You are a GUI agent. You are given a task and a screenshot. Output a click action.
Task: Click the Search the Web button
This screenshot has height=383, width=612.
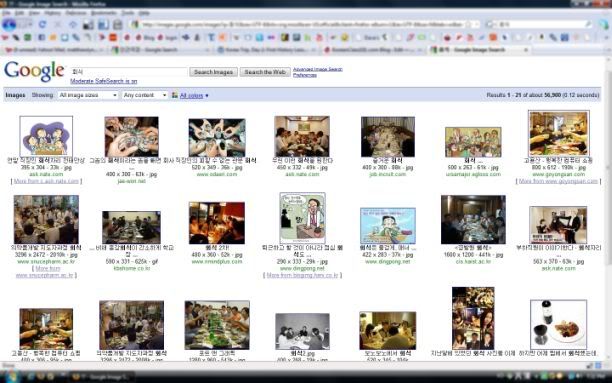tap(265, 72)
